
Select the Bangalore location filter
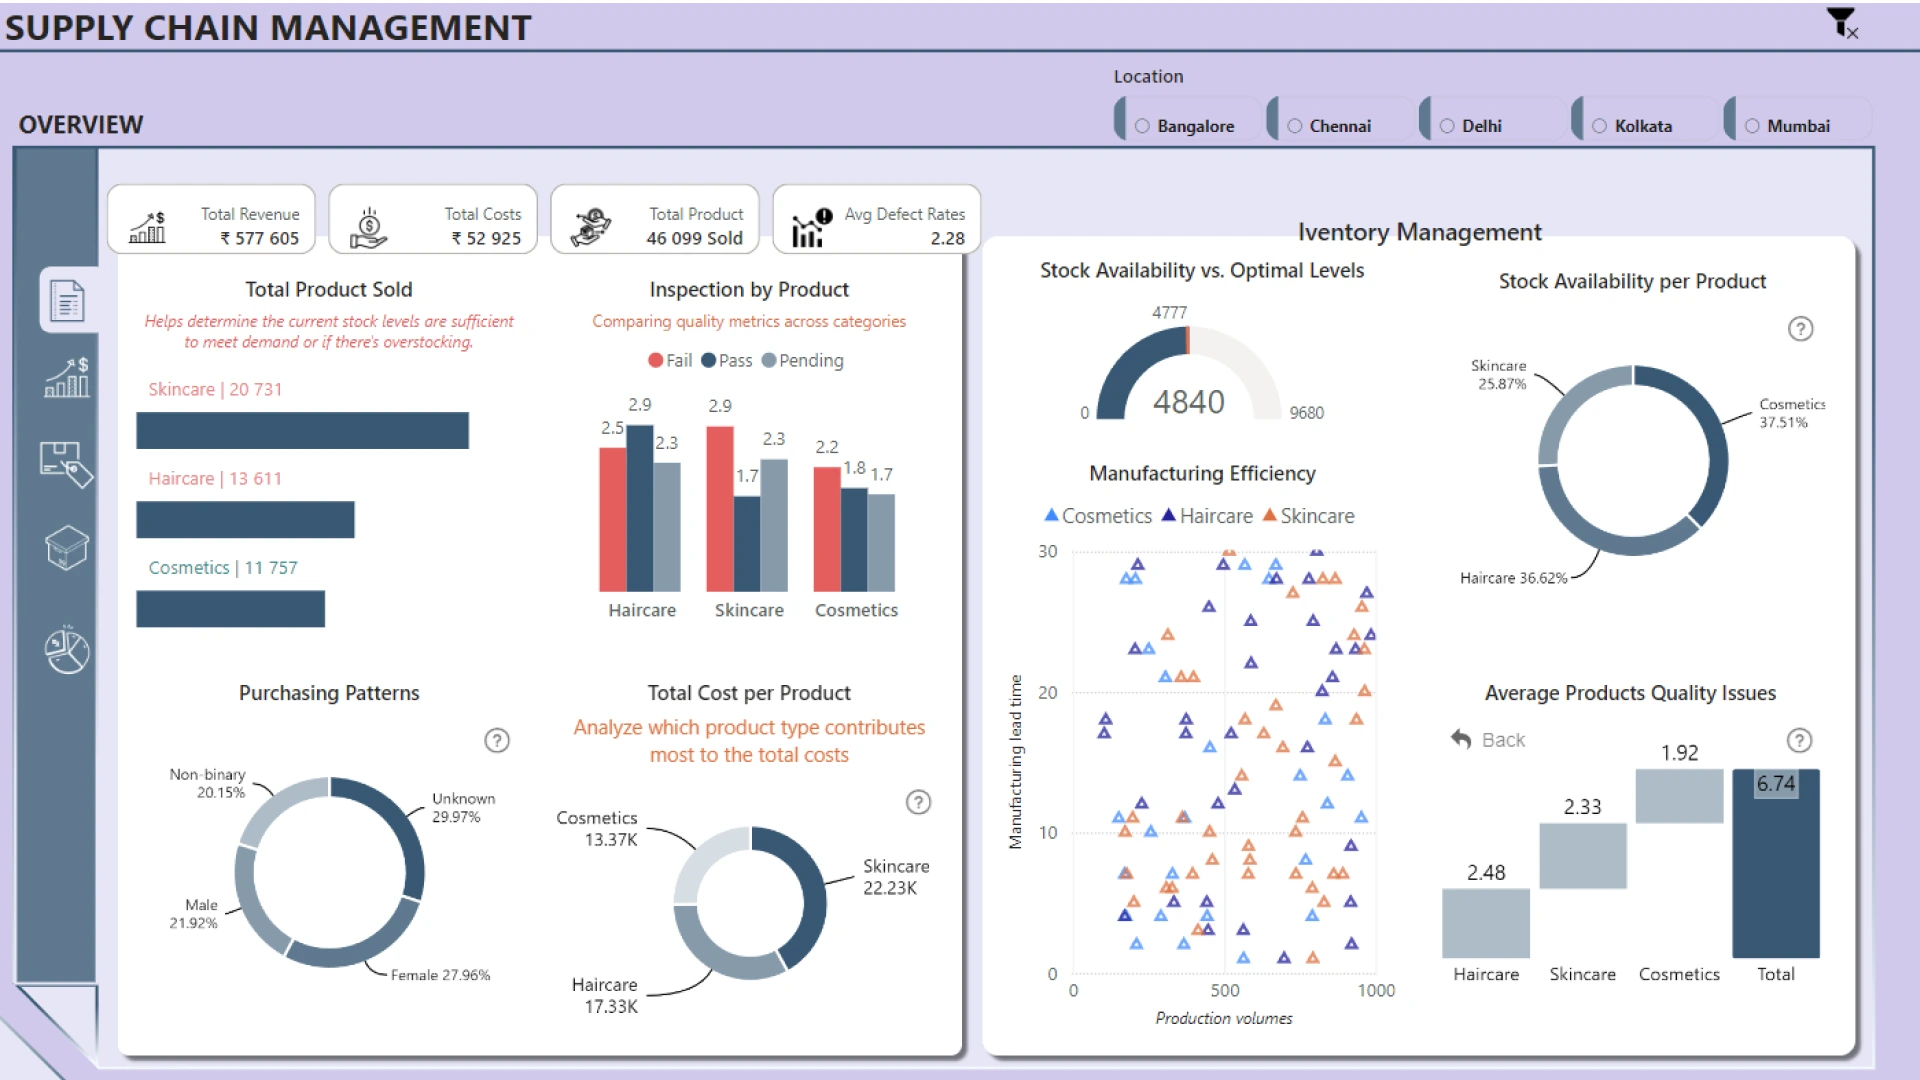pyautogui.click(x=1186, y=126)
